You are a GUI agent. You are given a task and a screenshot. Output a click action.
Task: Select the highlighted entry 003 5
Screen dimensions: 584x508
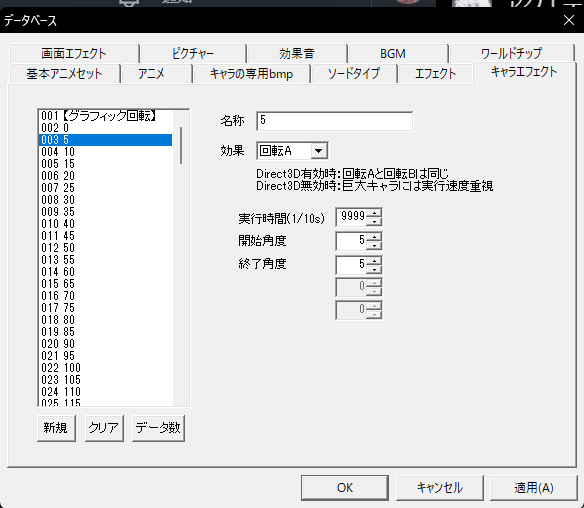click(105, 140)
